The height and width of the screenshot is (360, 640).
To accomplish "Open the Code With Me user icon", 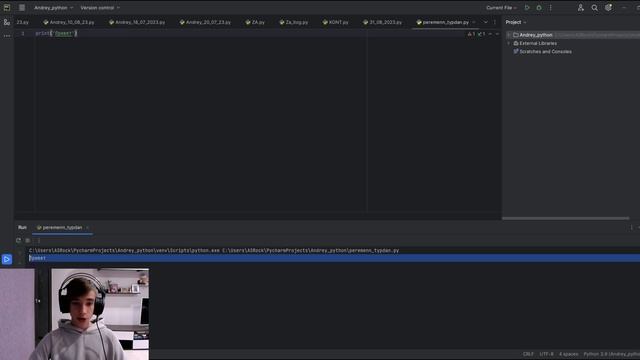I will pos(580,8).
